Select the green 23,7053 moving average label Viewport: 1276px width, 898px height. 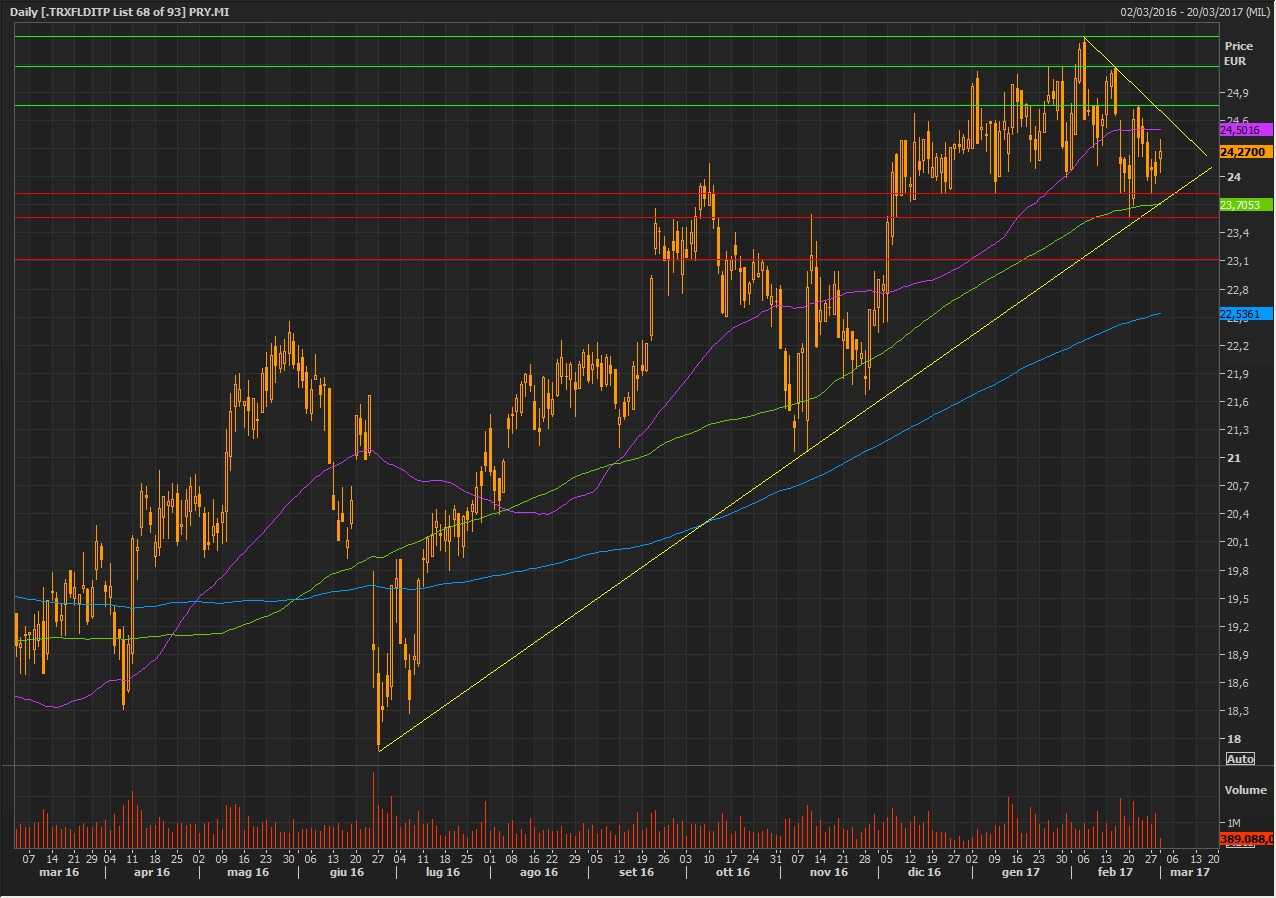(x=1245, y=205)
